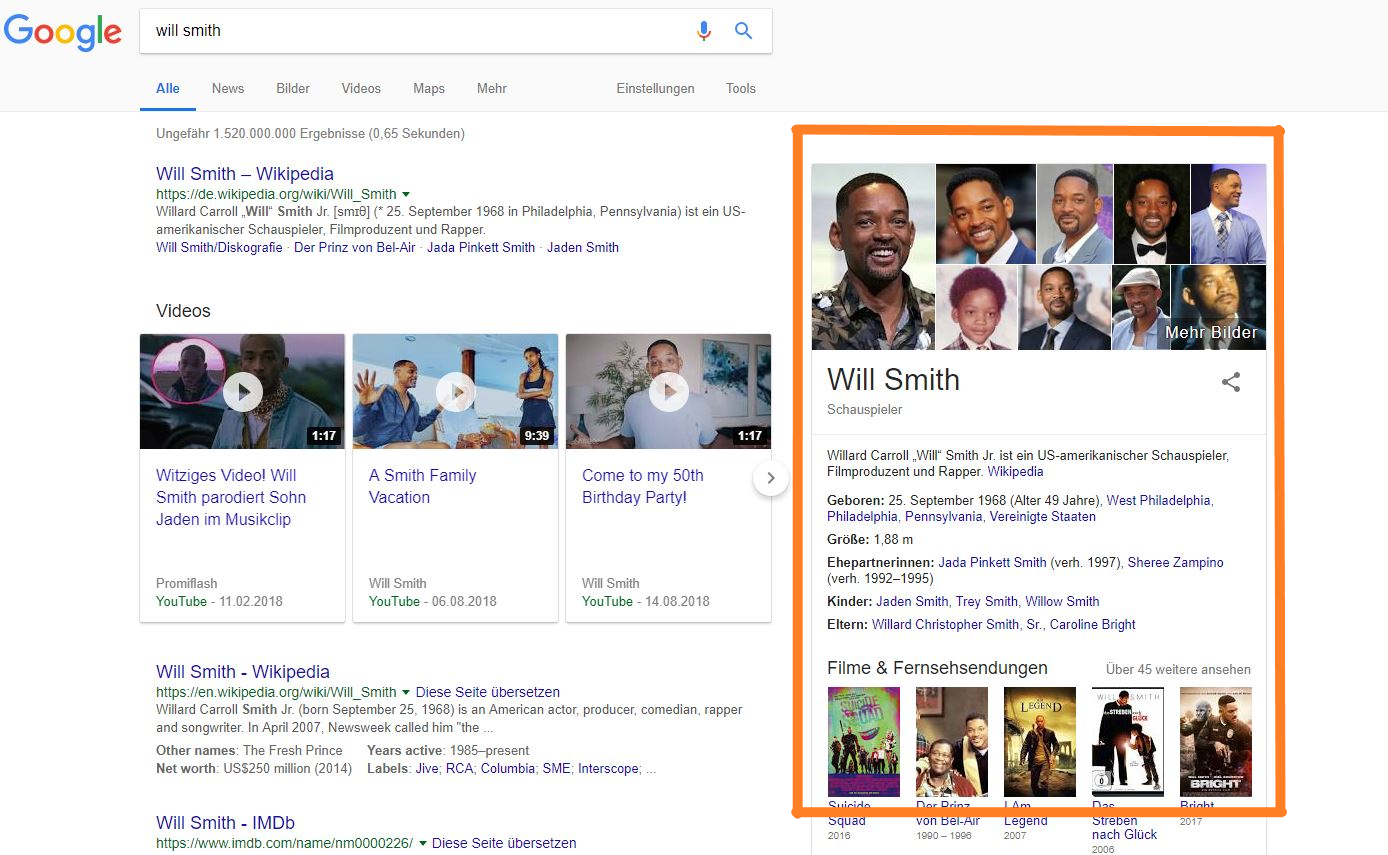Open Caroline Bright parent link
Viewport: 1388px width, 855px height.
(x=1092, y=624)
